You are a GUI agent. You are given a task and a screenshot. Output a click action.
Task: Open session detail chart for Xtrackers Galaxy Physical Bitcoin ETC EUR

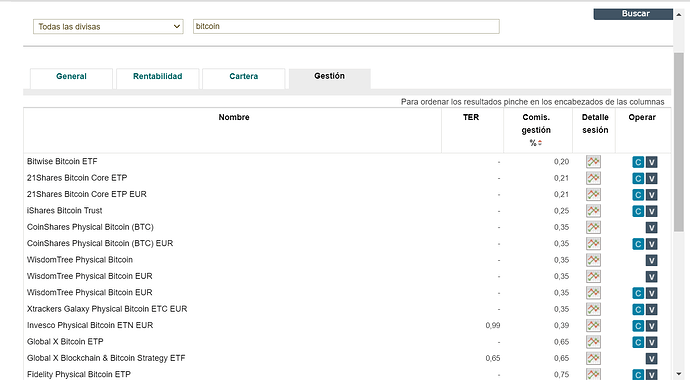click(x=593, y=309)
